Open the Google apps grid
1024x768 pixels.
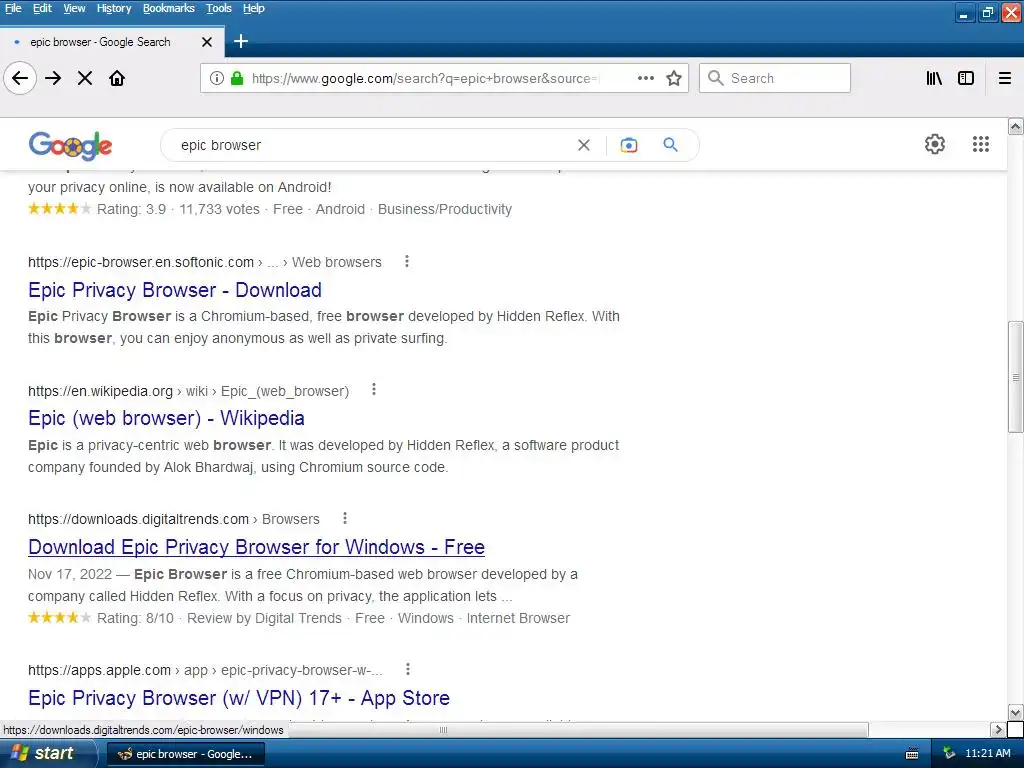click(981, 144)
